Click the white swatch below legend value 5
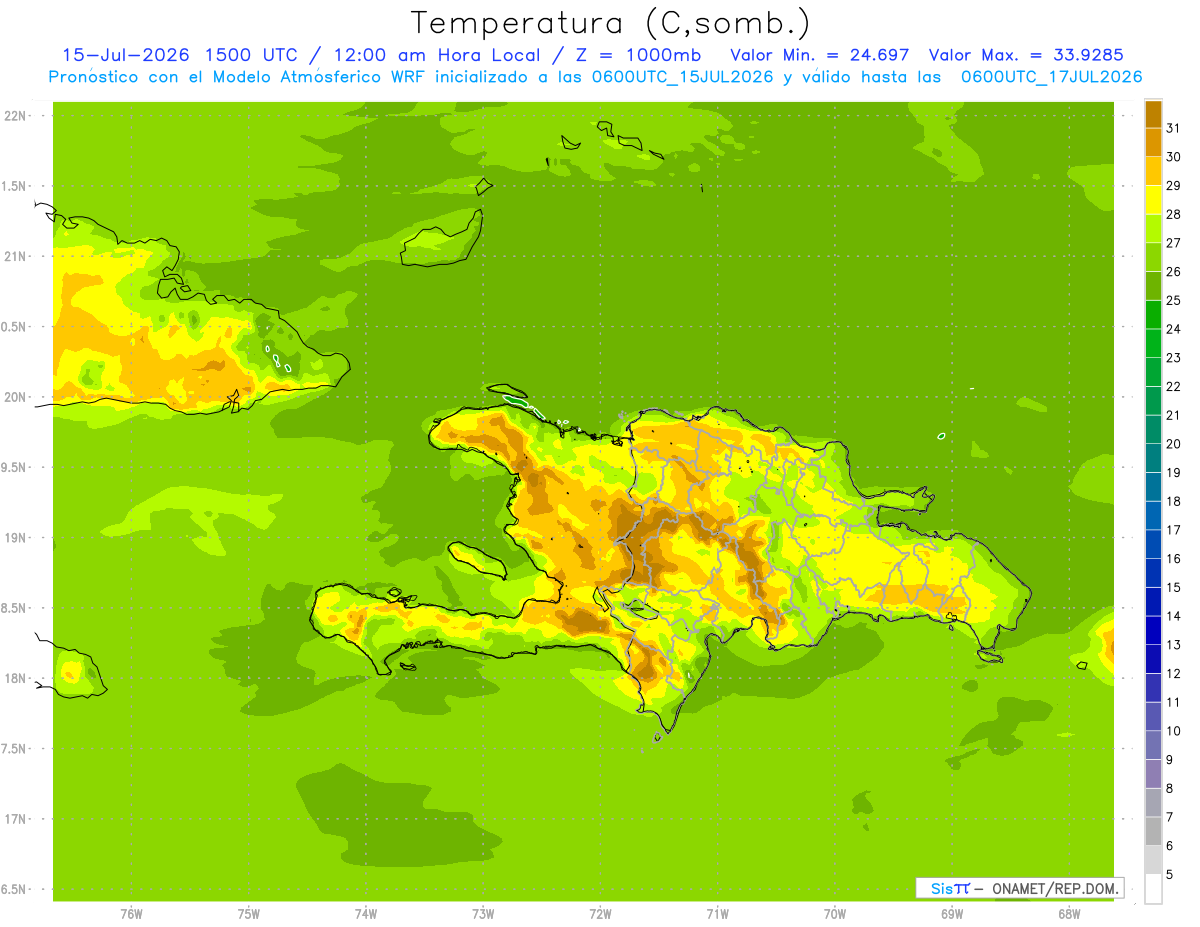 tap(1153, 889)
